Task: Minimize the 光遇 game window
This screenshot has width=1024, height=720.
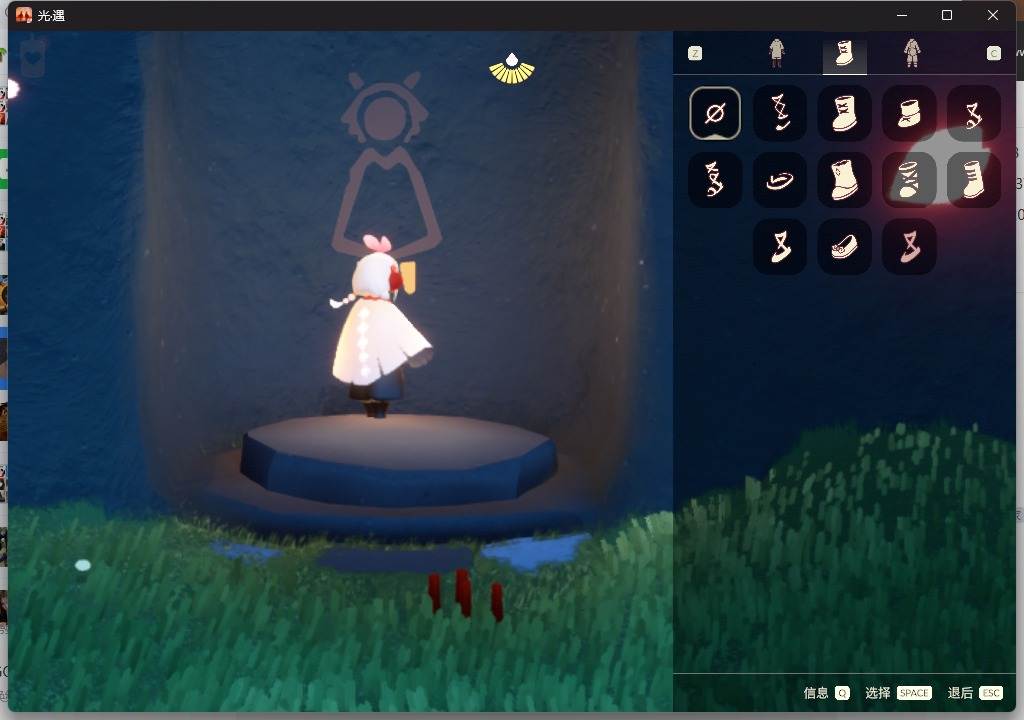Action: 902,15
